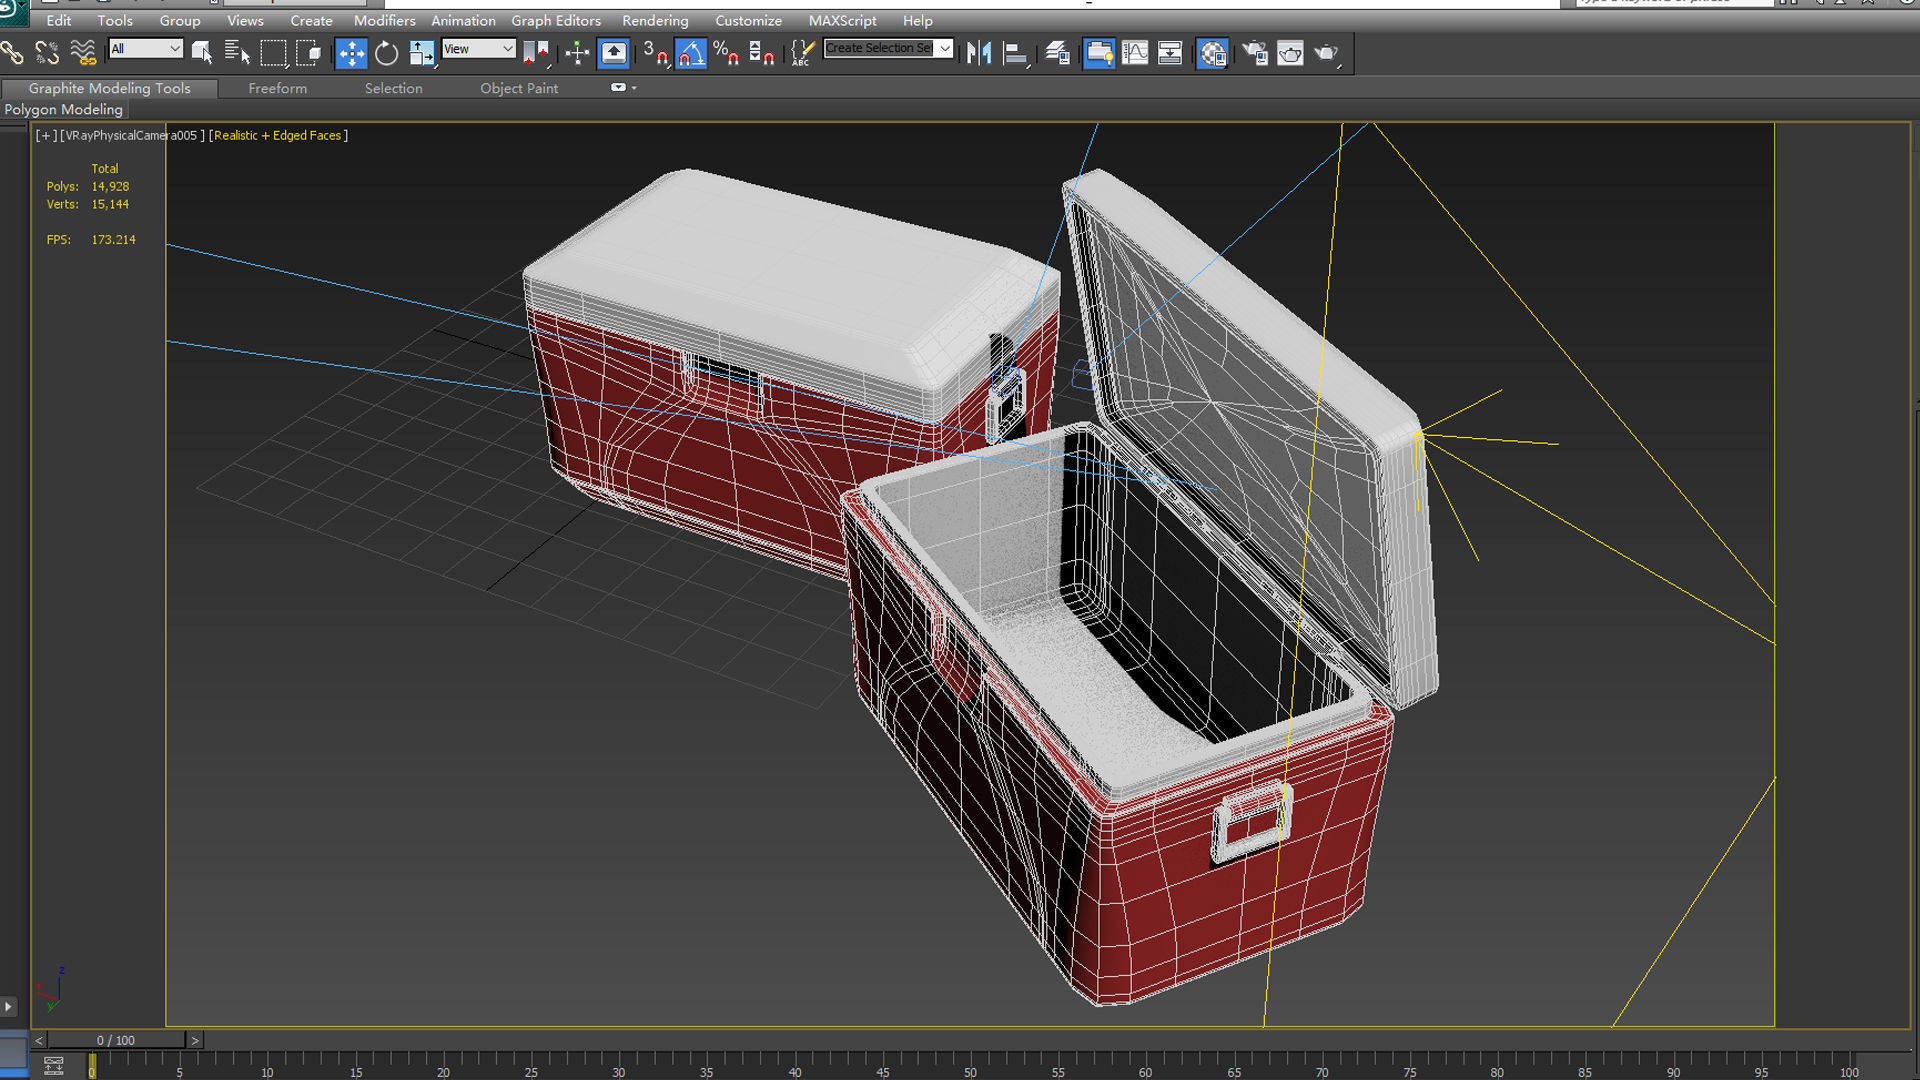Open the MAXScript menu
The height and width of the screenshot is (1080, 1920).
tap(842, 20)
